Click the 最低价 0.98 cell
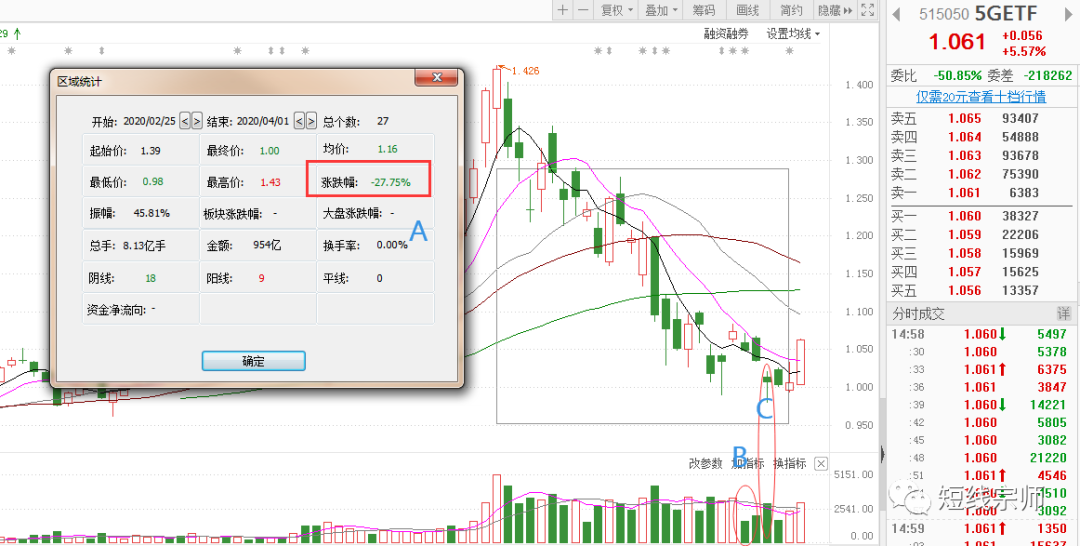 tap(141, 182)
